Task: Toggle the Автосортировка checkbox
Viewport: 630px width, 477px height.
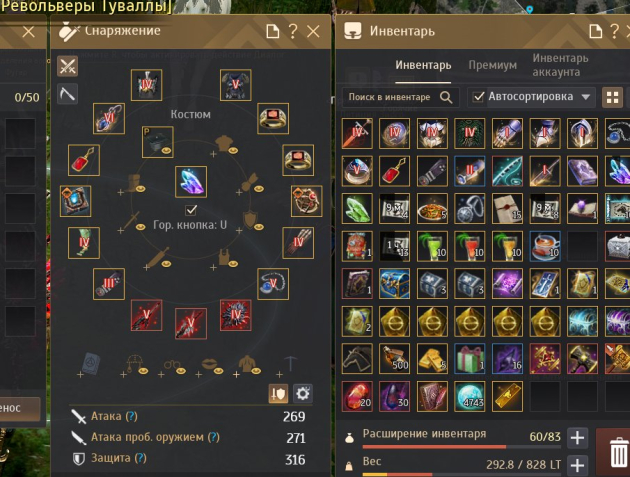Action: tap(478, 97)
